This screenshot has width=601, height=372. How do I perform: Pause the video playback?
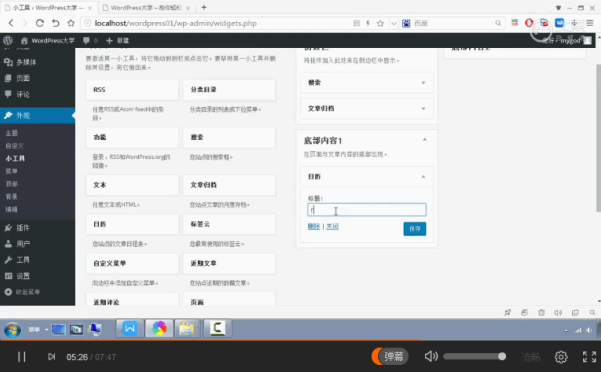point(21,357)
